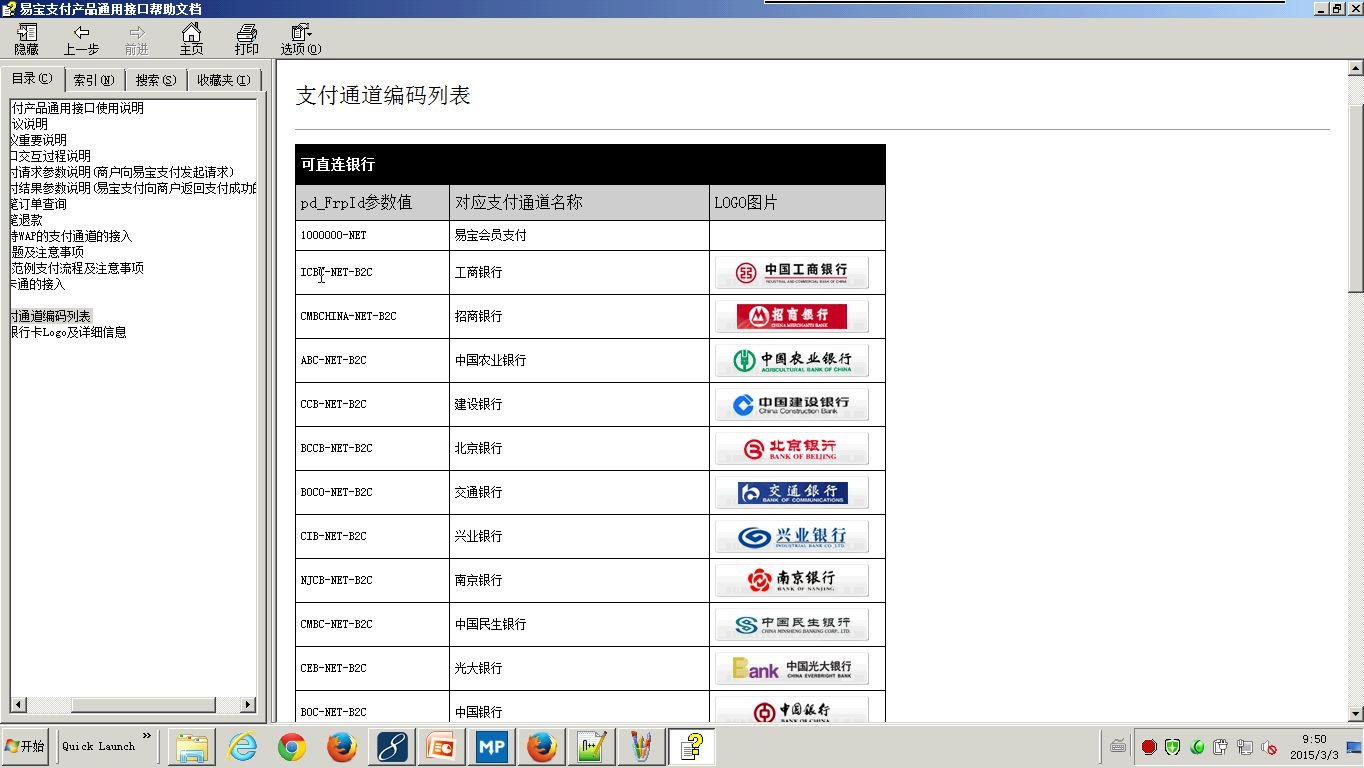This screenshot has width=1364, height=768.
Task: Click the 招商银行 logo image
Action: (x=792, y=316)
